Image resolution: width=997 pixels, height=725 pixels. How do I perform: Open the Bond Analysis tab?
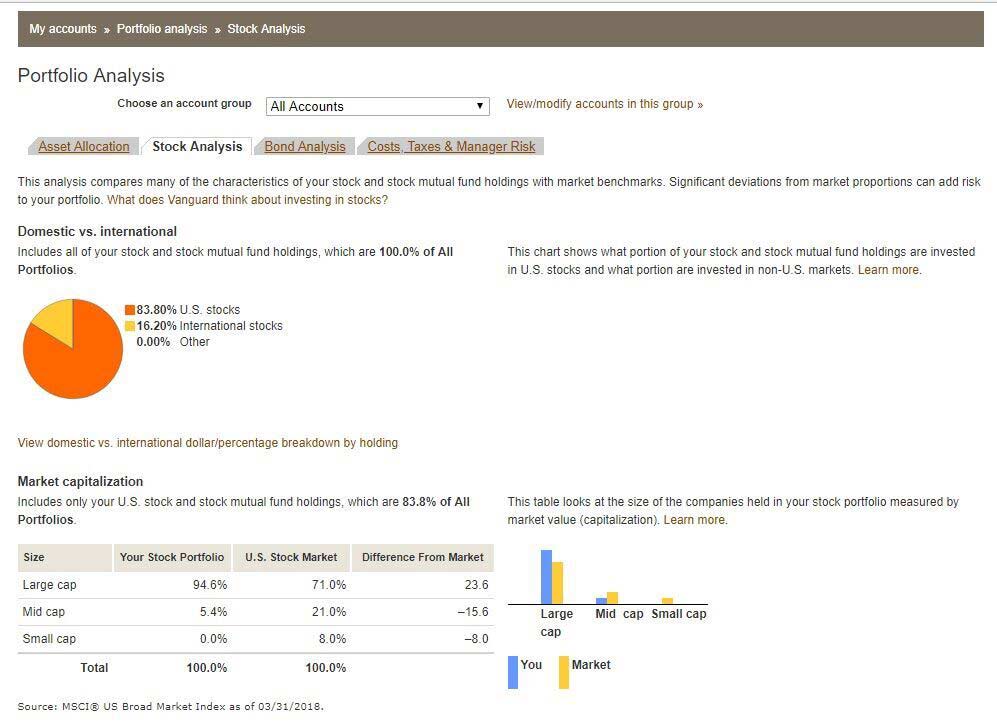point(305,147)
